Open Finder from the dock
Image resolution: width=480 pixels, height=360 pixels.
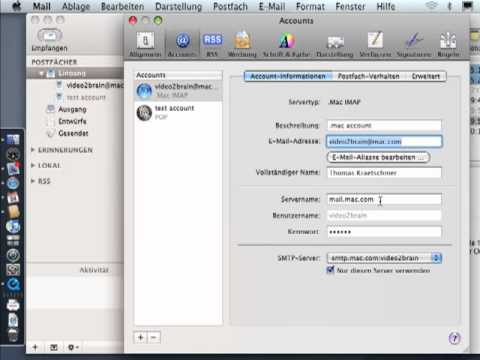coord(13,140)
